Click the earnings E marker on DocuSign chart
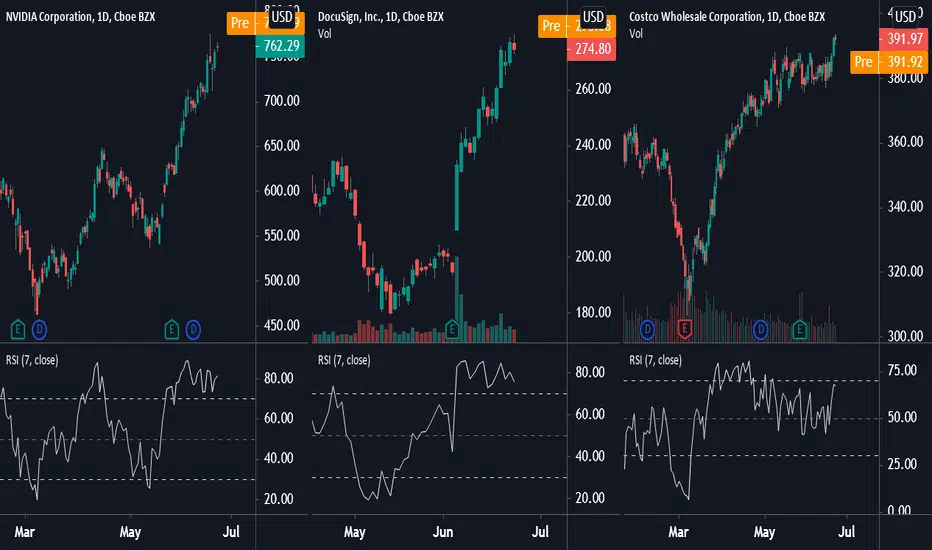Viewport: 932px width, 550px height. 452,329
